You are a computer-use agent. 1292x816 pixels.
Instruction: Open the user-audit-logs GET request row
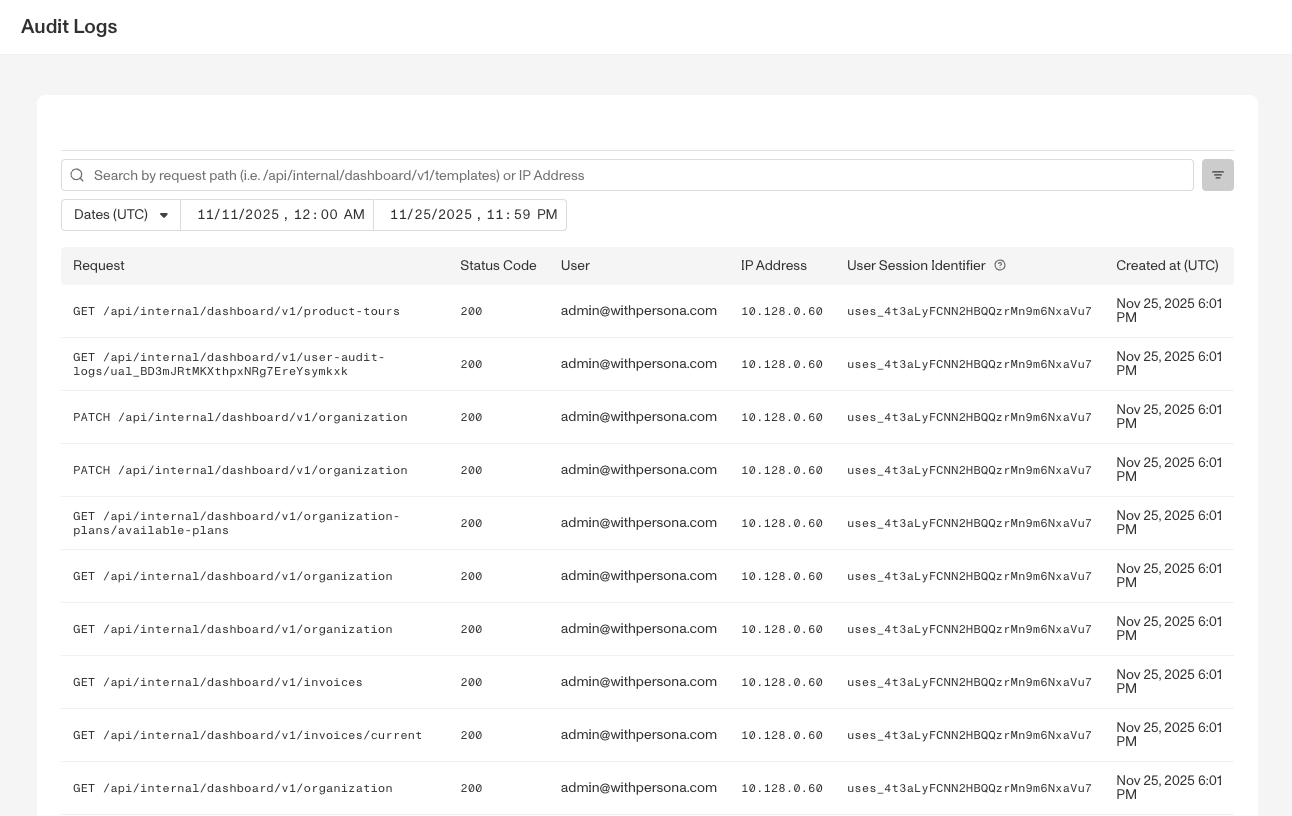click(647, 364)
